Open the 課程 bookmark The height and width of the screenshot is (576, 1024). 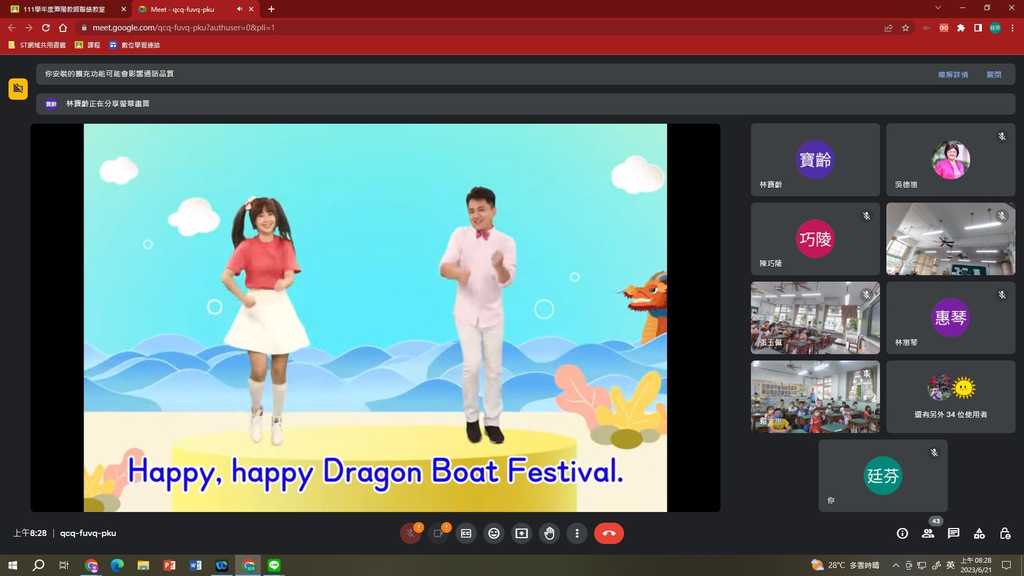point(88,45)
